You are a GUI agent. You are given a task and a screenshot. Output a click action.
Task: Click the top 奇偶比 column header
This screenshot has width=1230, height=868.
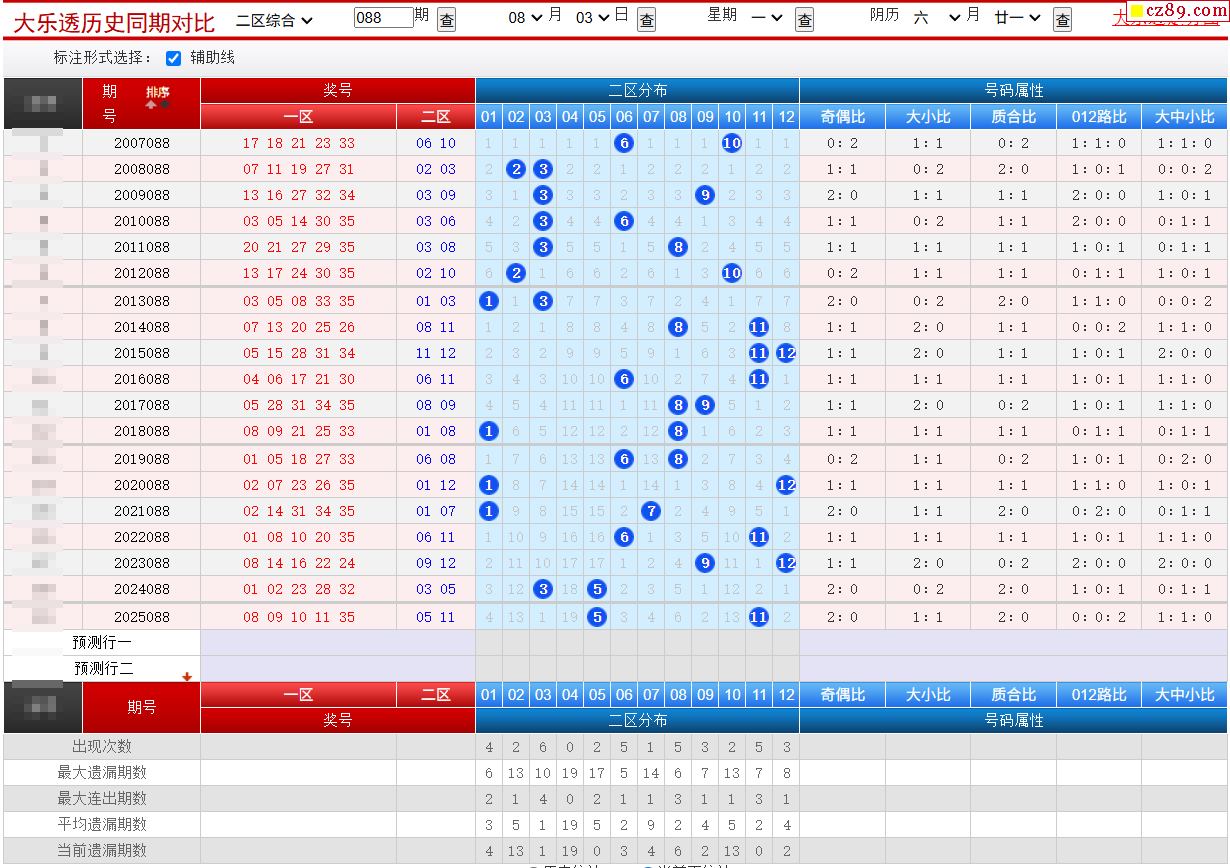tap(842, 117)
